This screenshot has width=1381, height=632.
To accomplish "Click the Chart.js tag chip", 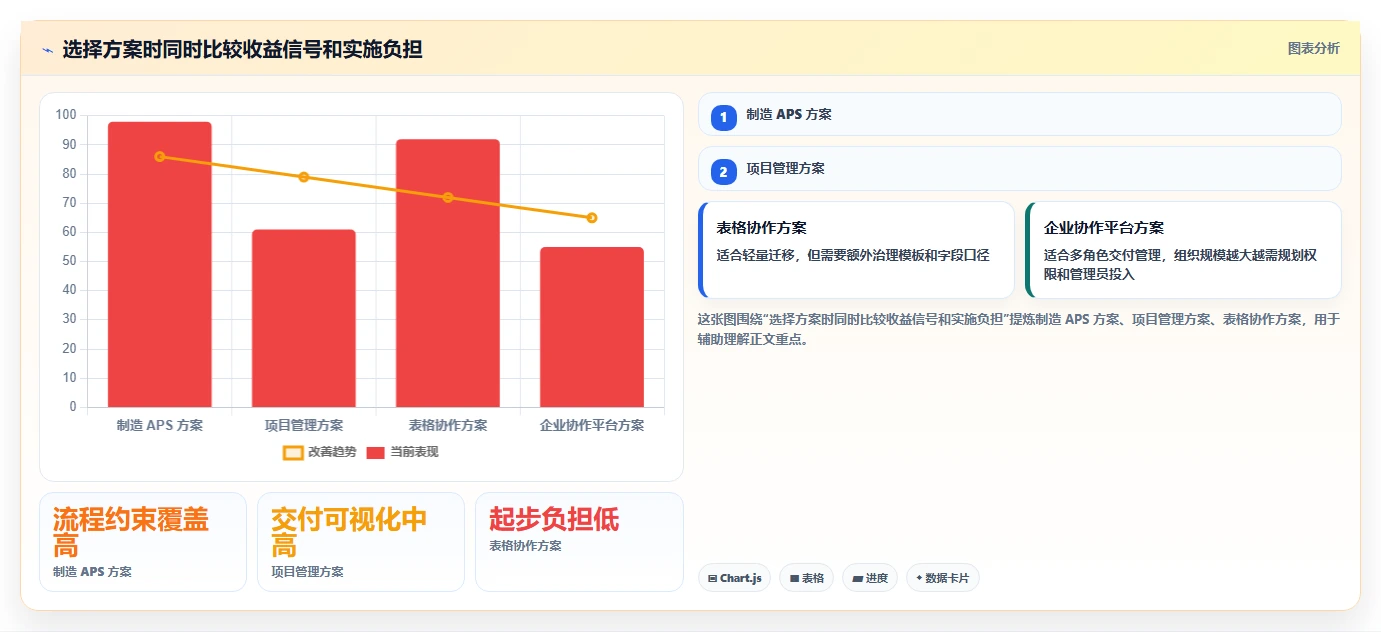I will [x=734, y=578].
